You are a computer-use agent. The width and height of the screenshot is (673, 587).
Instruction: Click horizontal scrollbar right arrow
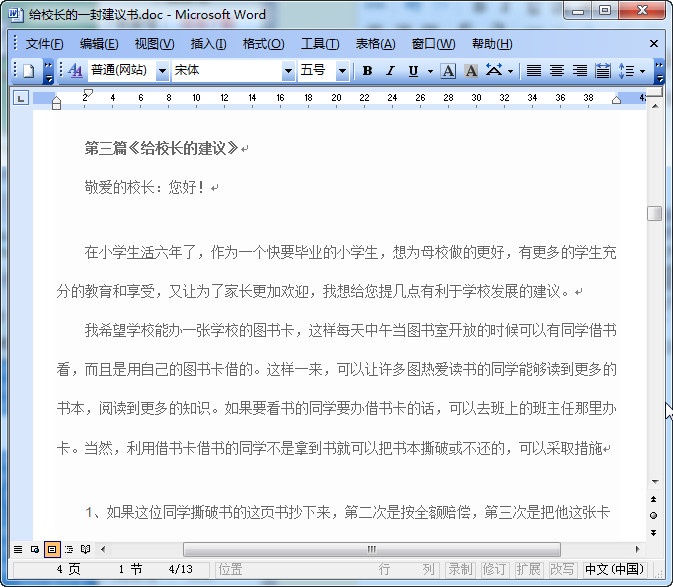(x=637, y=549)
